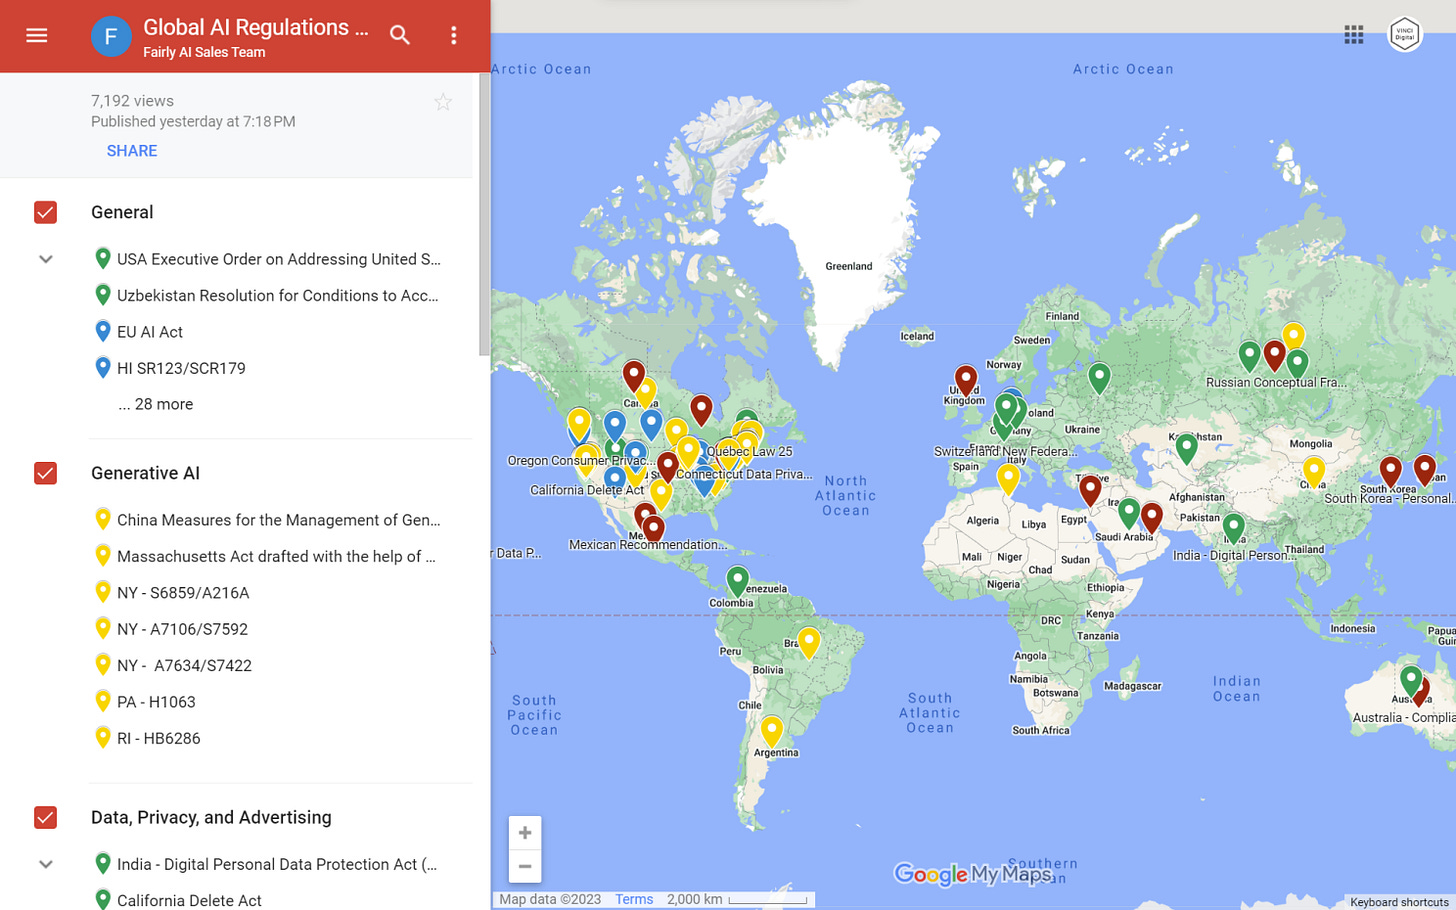Click the yellow pin above Russian Conceptual Framework

click(x=1293, y=337)
